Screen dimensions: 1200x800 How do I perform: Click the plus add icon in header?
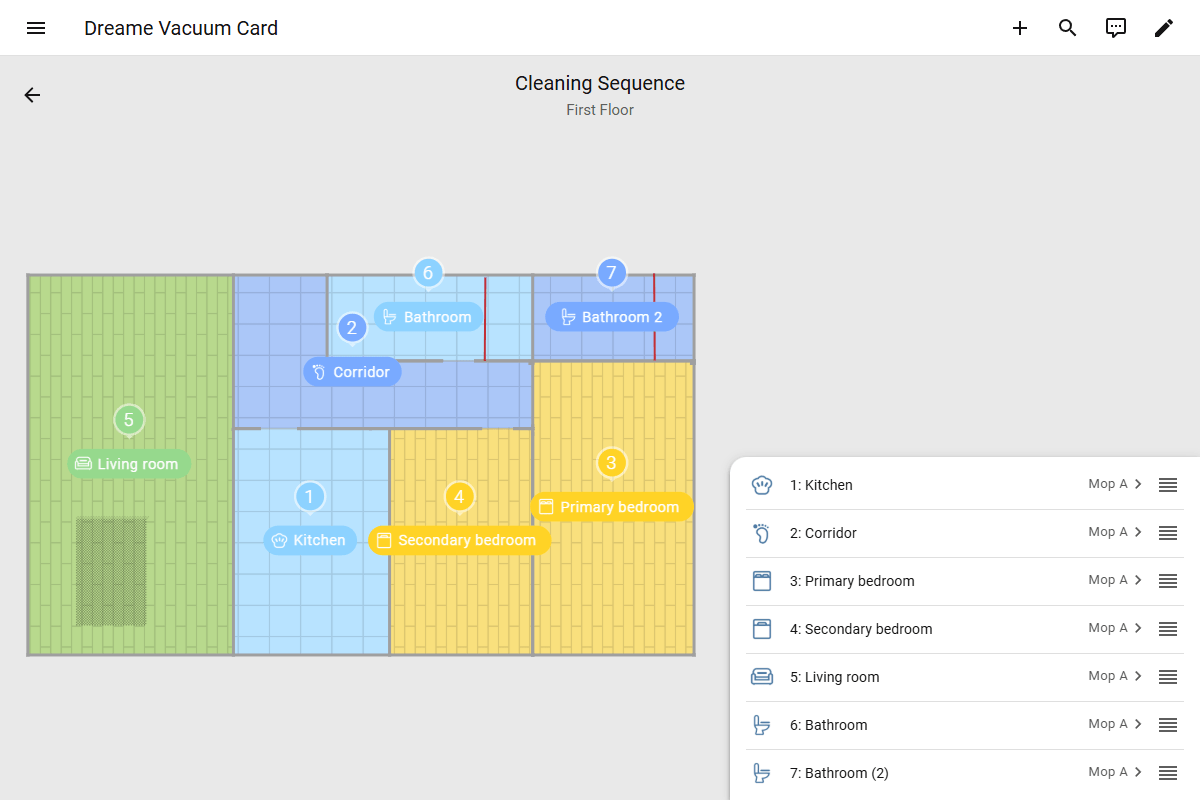click(x=1020, y=28)
